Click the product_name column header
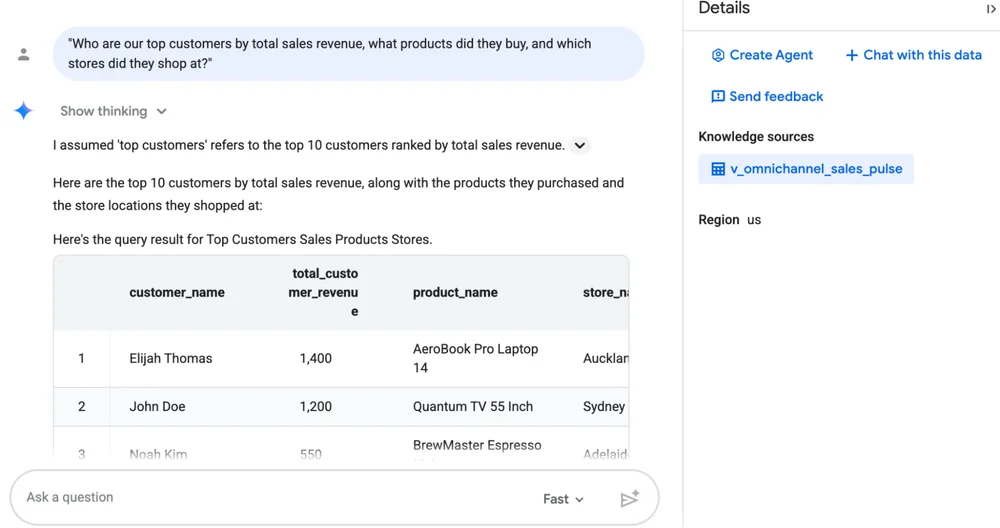 tap(455, 293)
